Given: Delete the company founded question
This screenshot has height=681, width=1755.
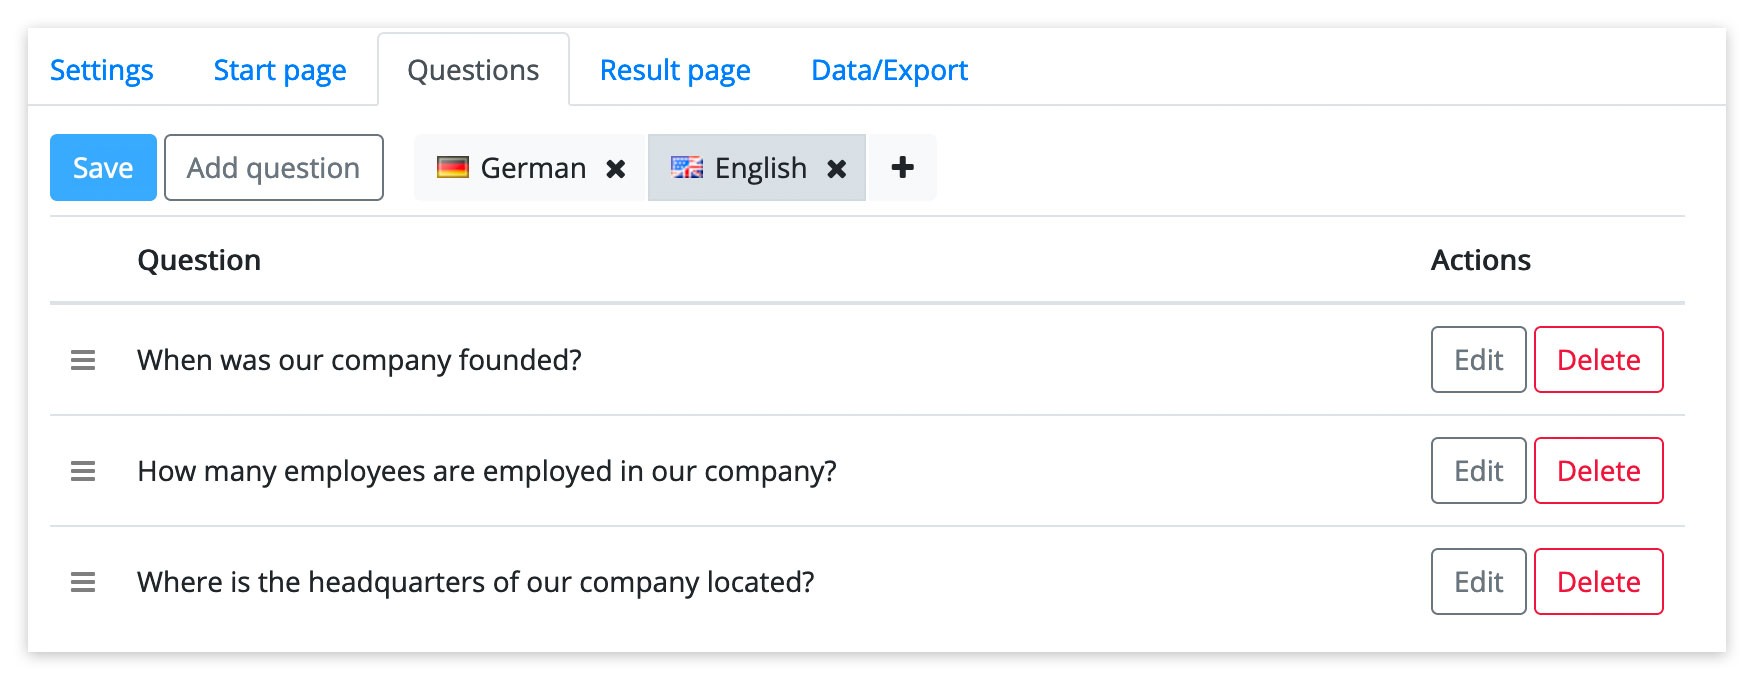Looking at the screenshot, I should pos(1598,360).
